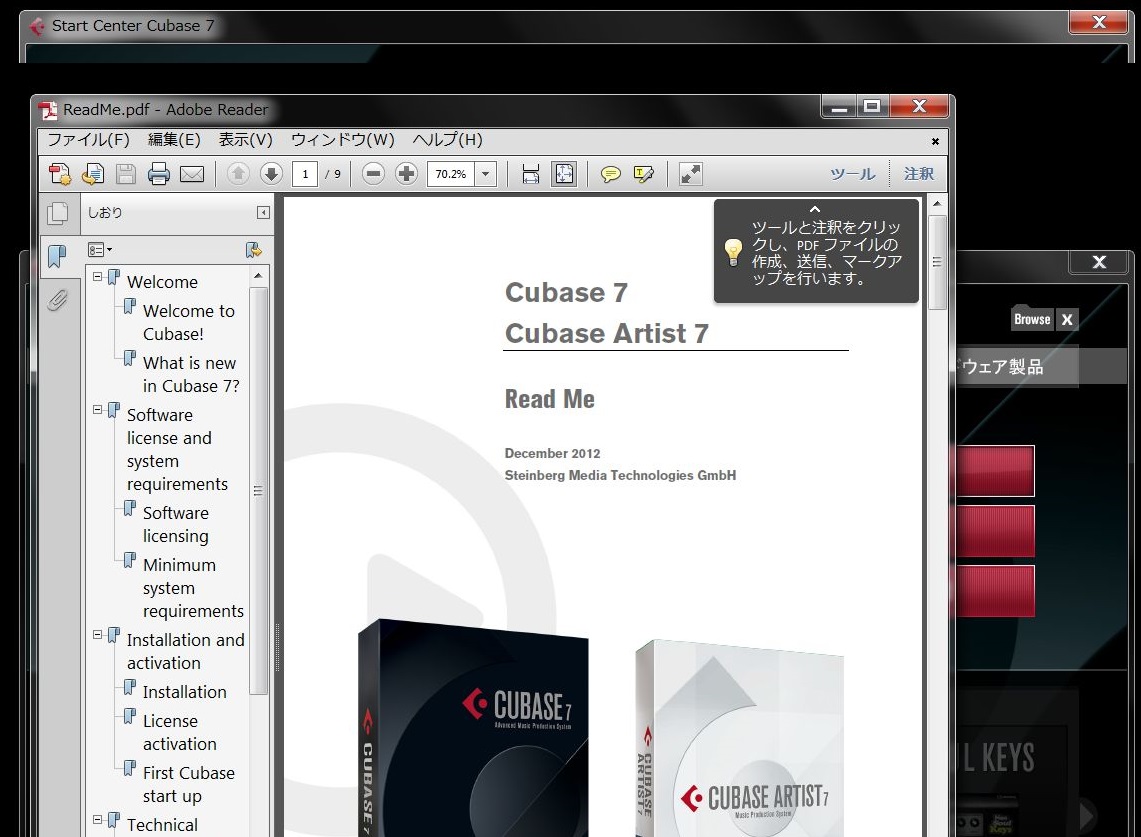
Task: Click the new bookmark icon
Action: pos(253,250)
